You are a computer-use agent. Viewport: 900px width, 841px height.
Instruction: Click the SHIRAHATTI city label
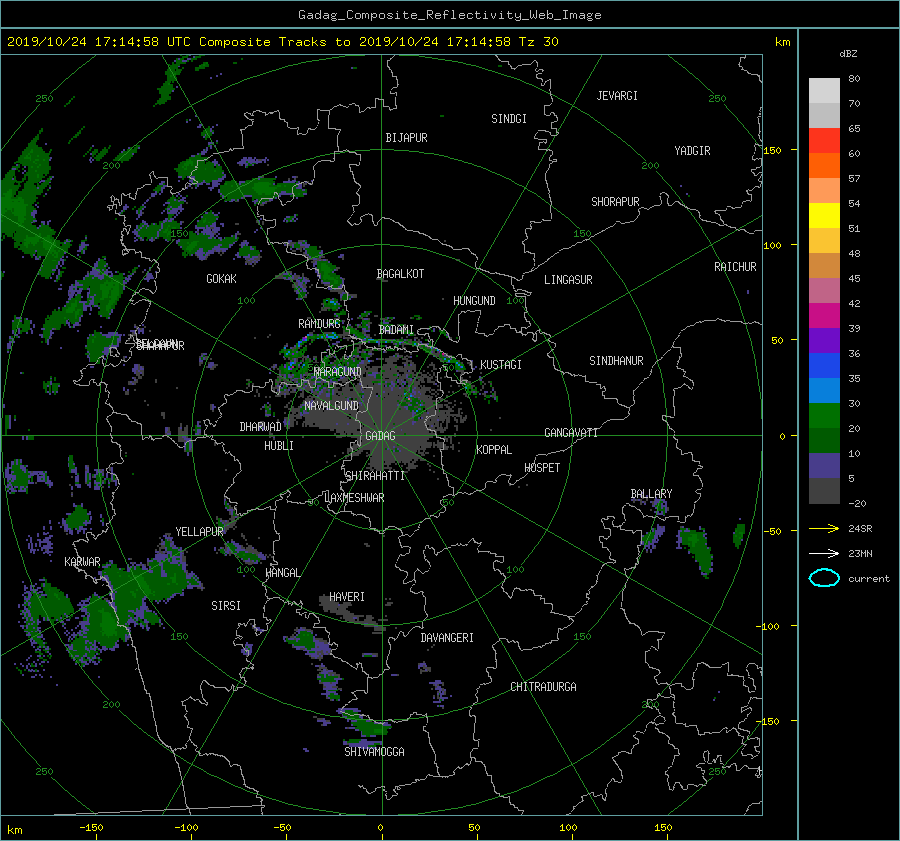click(375, 476)
